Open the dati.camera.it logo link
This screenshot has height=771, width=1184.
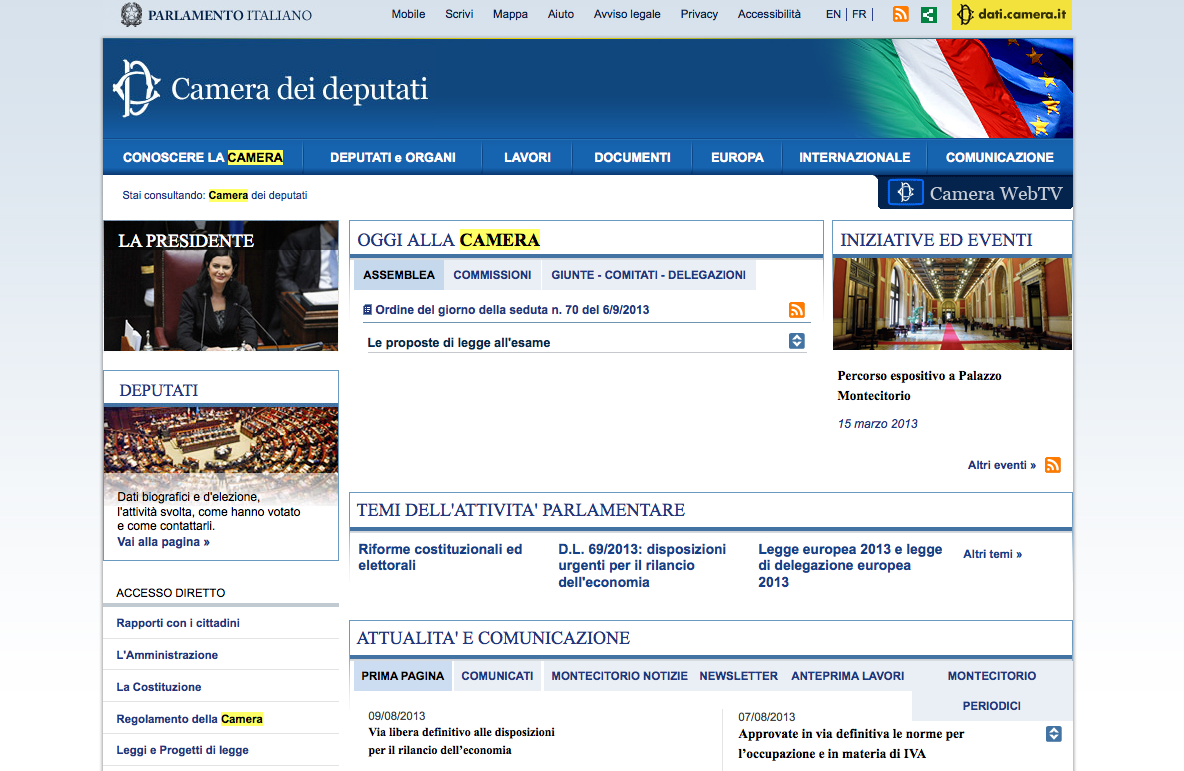pos(1011,15)
